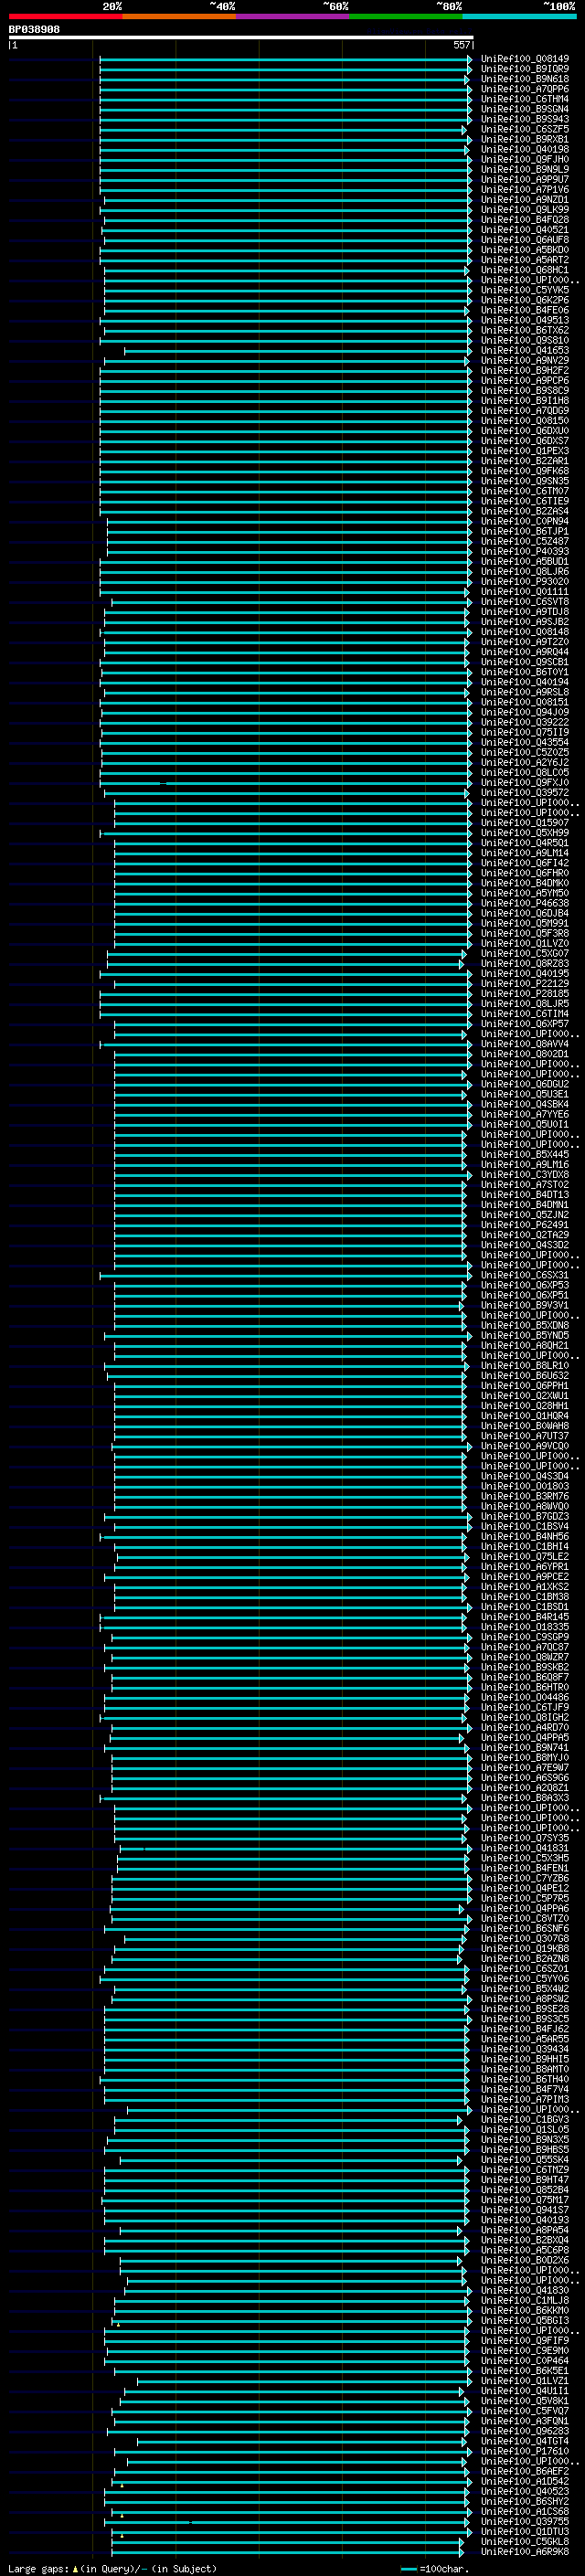Select the UniRef100_Q08150 label

click(524, 421)
